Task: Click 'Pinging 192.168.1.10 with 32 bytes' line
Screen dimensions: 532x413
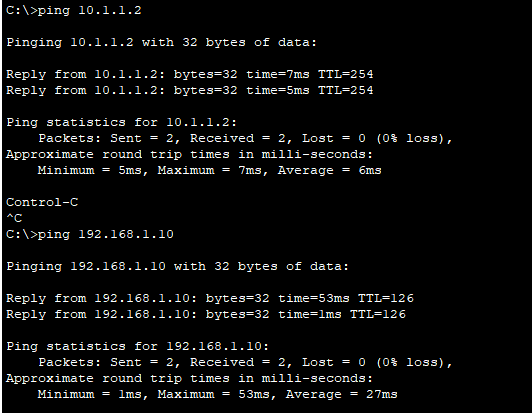Action: point(177,266)
